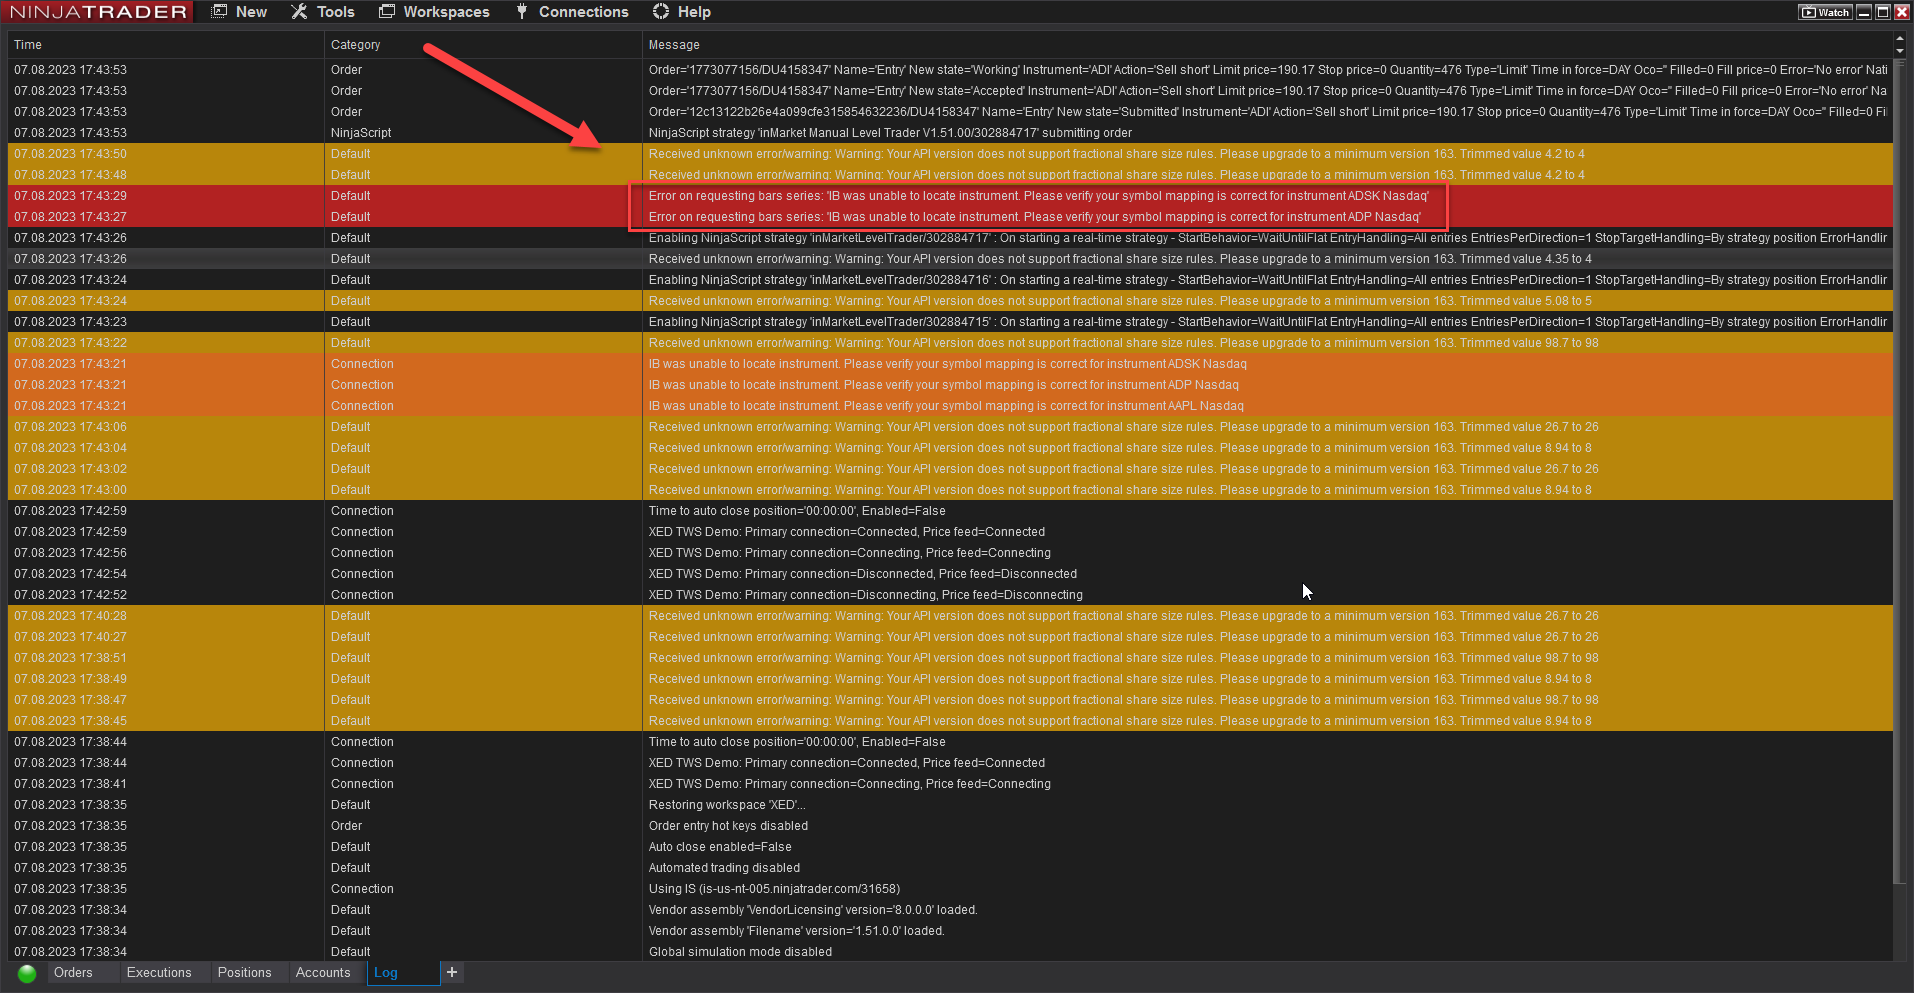1914x993 pixels.
Task: Click the timestamp 07.08.2023 17:40:28
Action: point(70,616)
